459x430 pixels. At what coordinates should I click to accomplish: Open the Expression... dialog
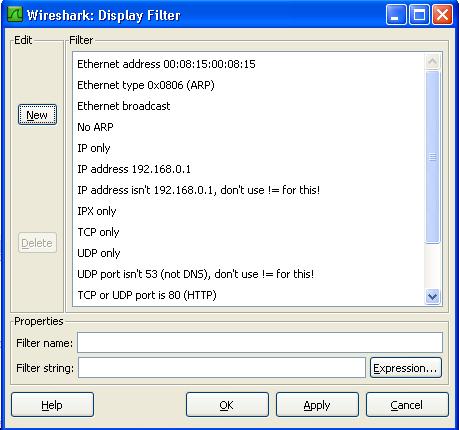click(x=406, y=368)
